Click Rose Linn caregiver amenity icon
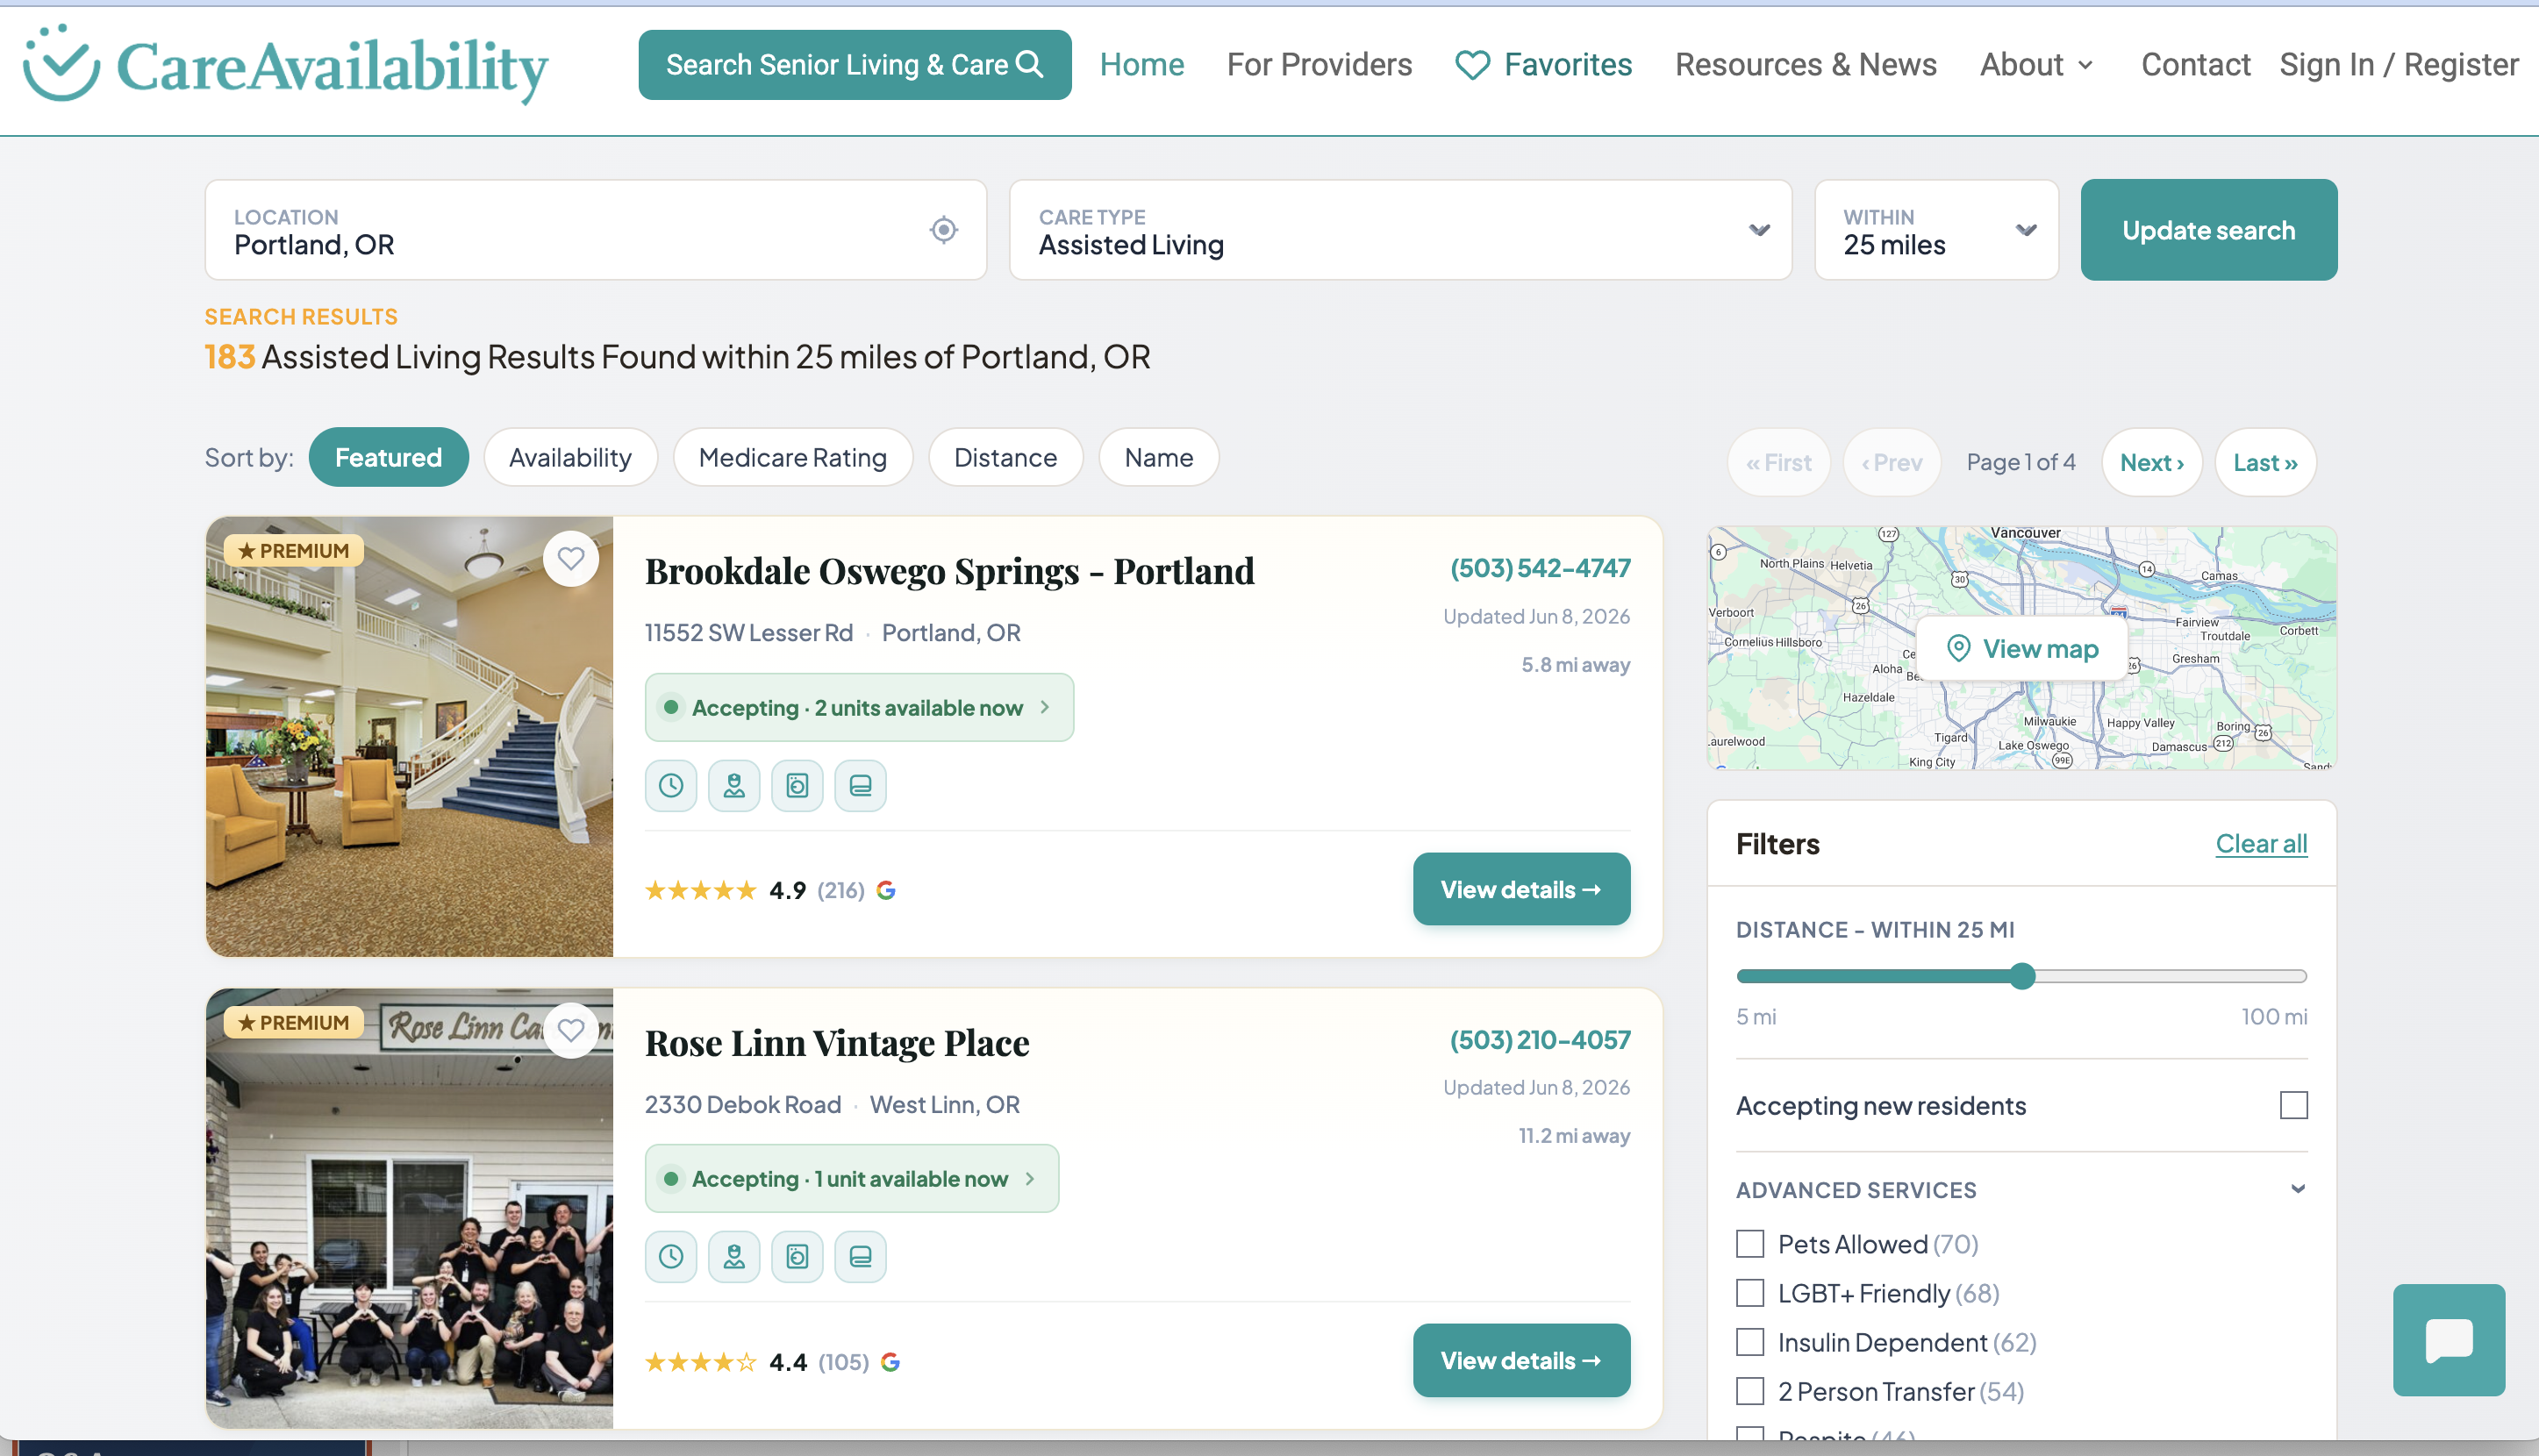 [734, 1257]
